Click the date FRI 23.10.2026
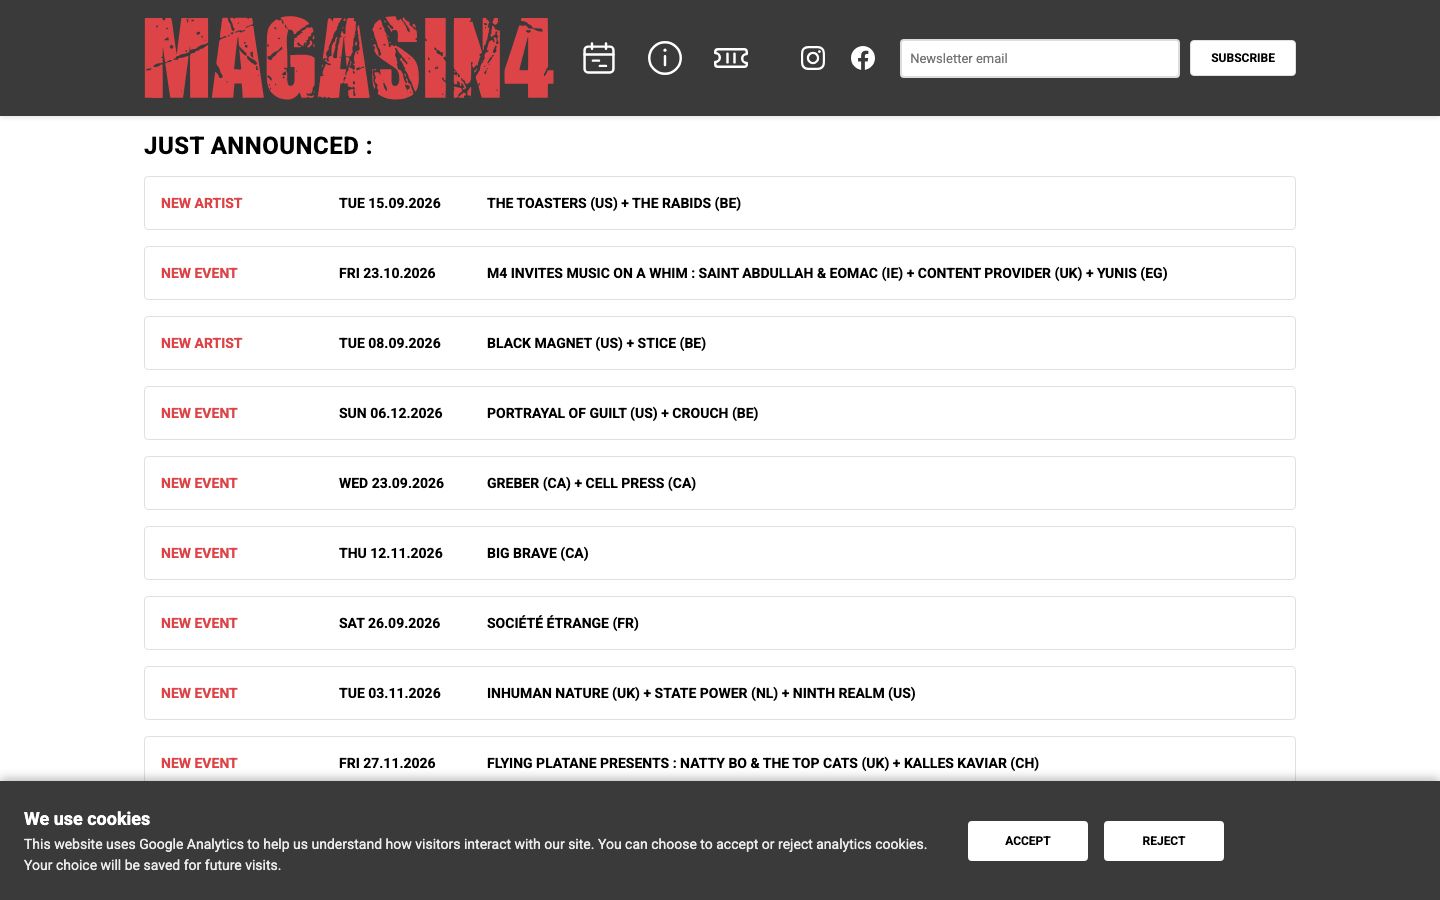The image size is (1440, 900). (387, 273)
